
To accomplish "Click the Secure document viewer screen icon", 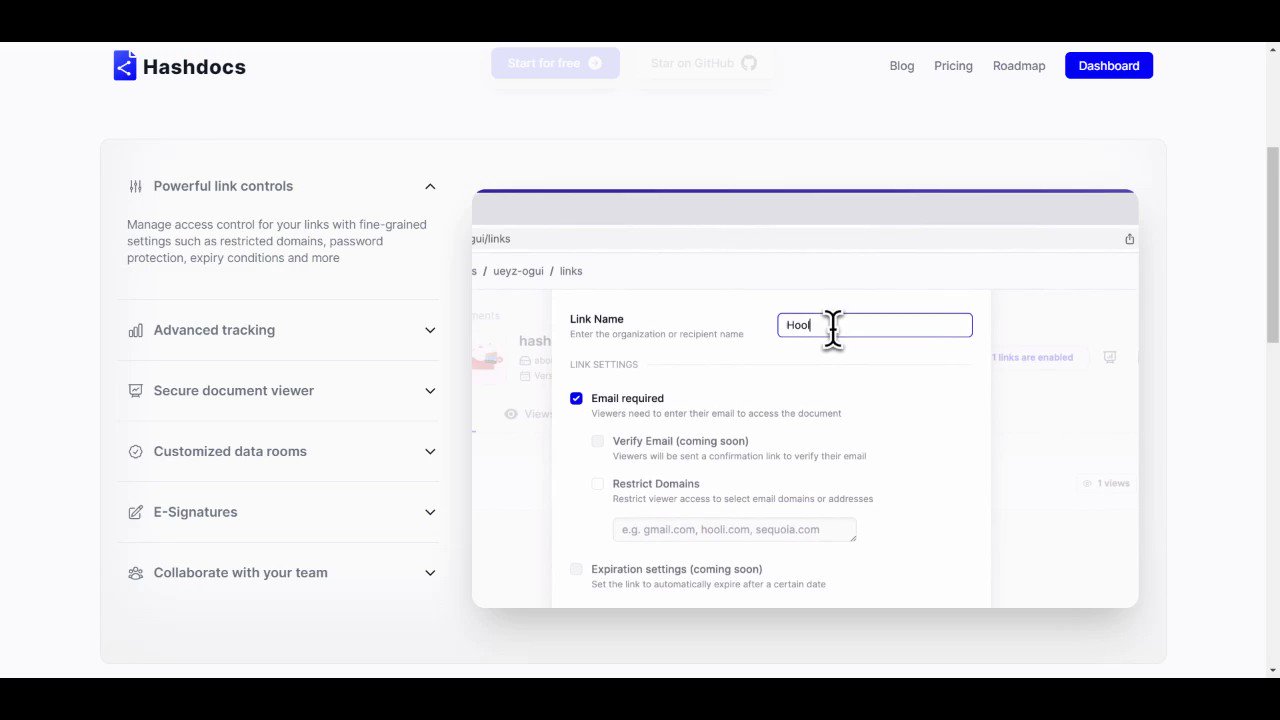I will click(136, 390).
